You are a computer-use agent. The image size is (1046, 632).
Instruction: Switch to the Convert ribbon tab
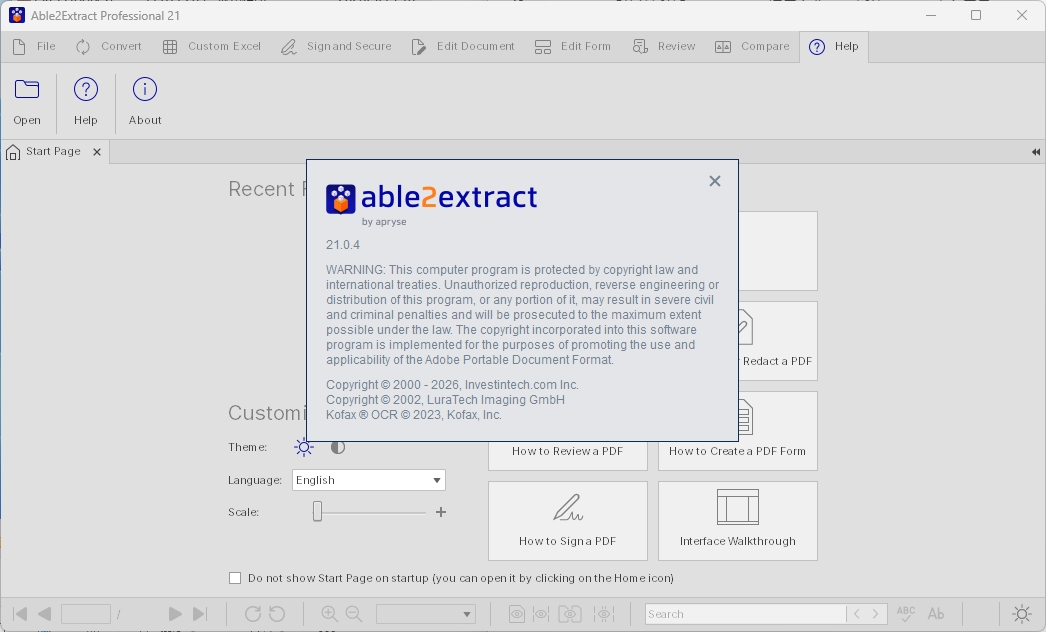107,46
